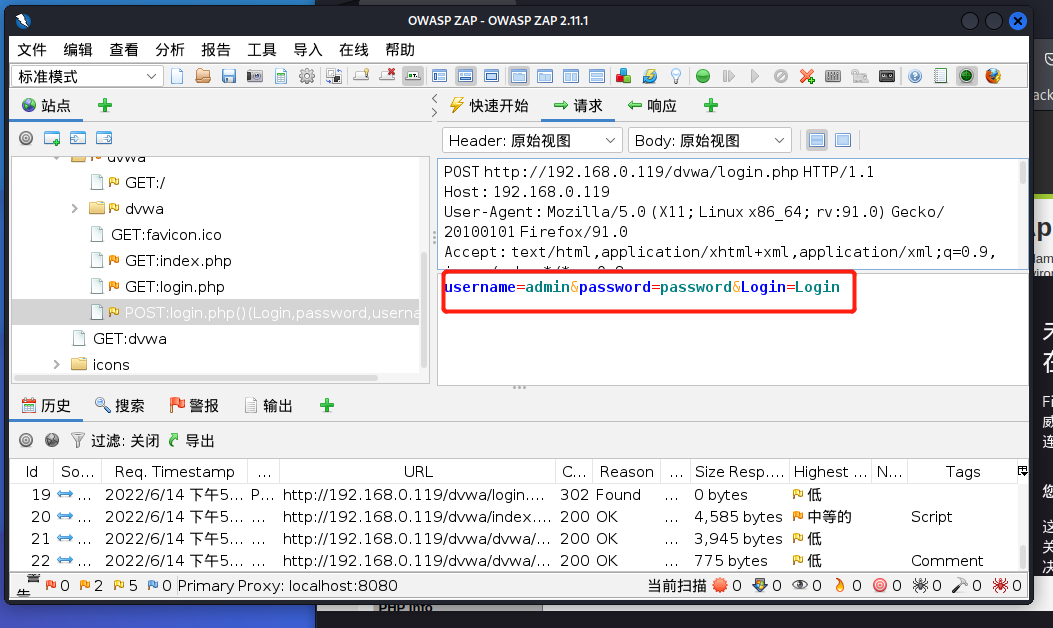1053x628 pixels.
Task: Add a new tab beside 响应 with the plus
Action: coord(711,105)
